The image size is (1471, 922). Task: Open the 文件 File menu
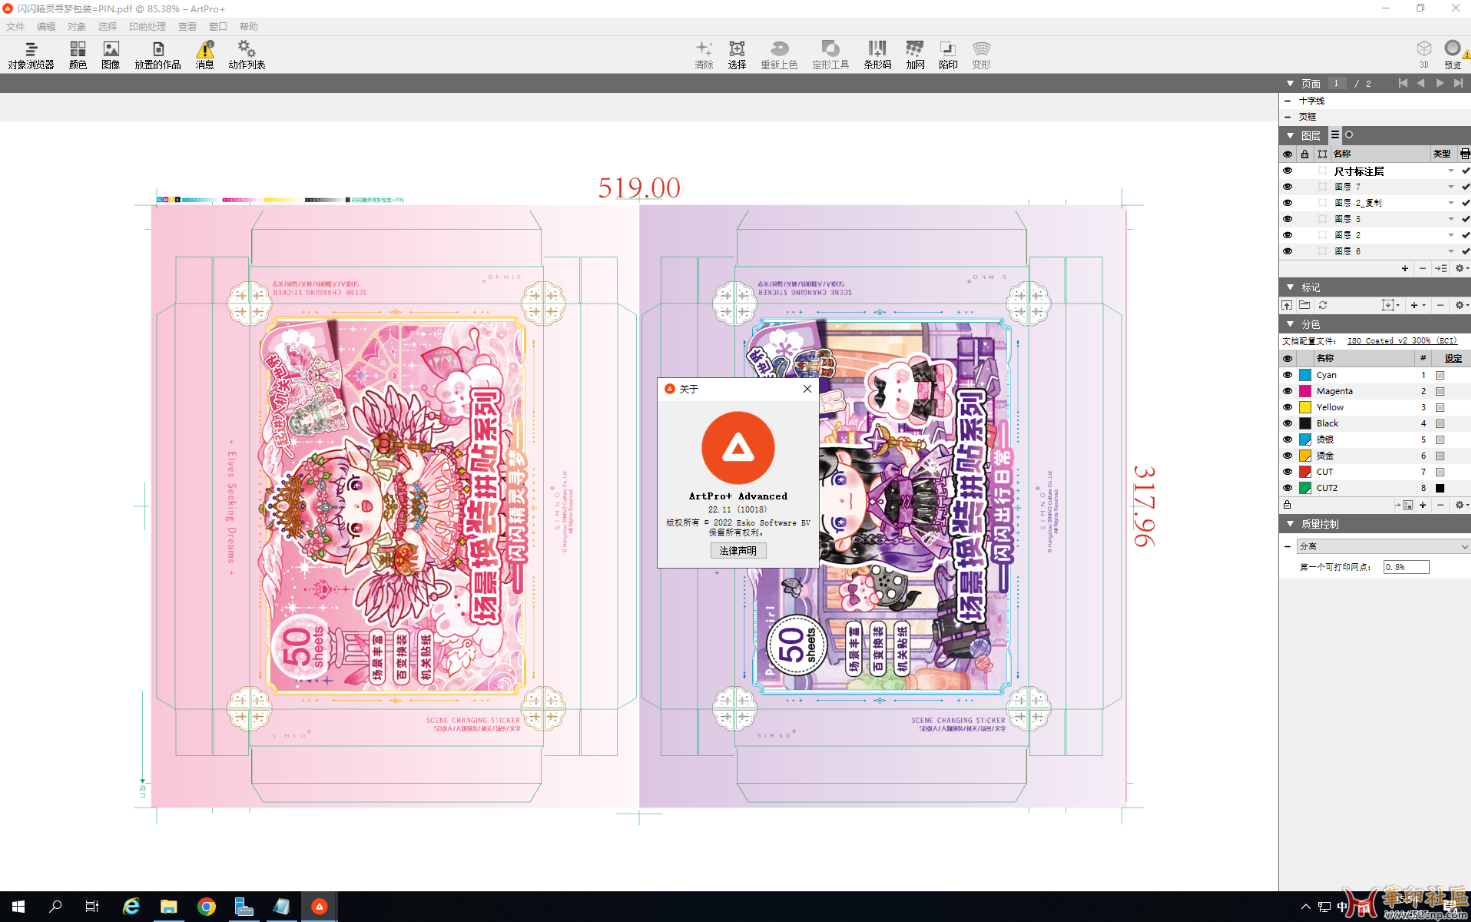tap(15, 27)
